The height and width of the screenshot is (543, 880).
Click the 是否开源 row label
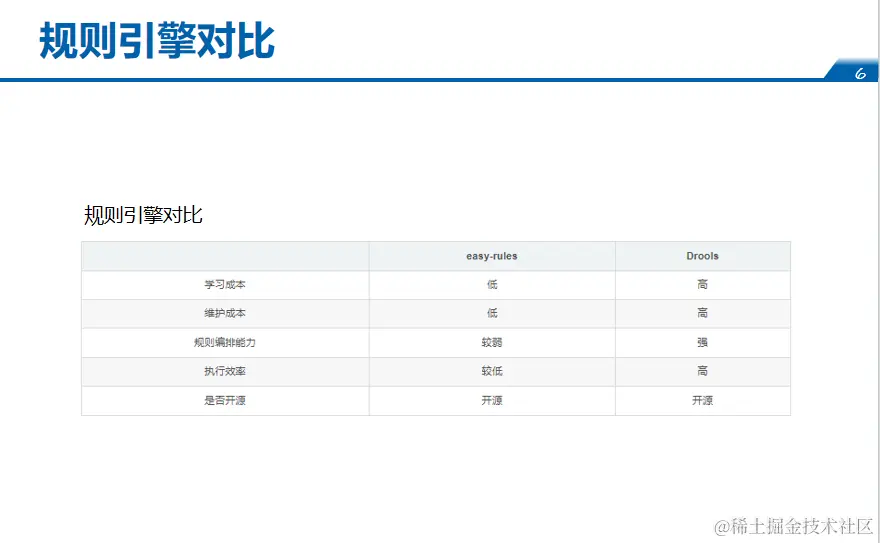[x=224, y=401]
